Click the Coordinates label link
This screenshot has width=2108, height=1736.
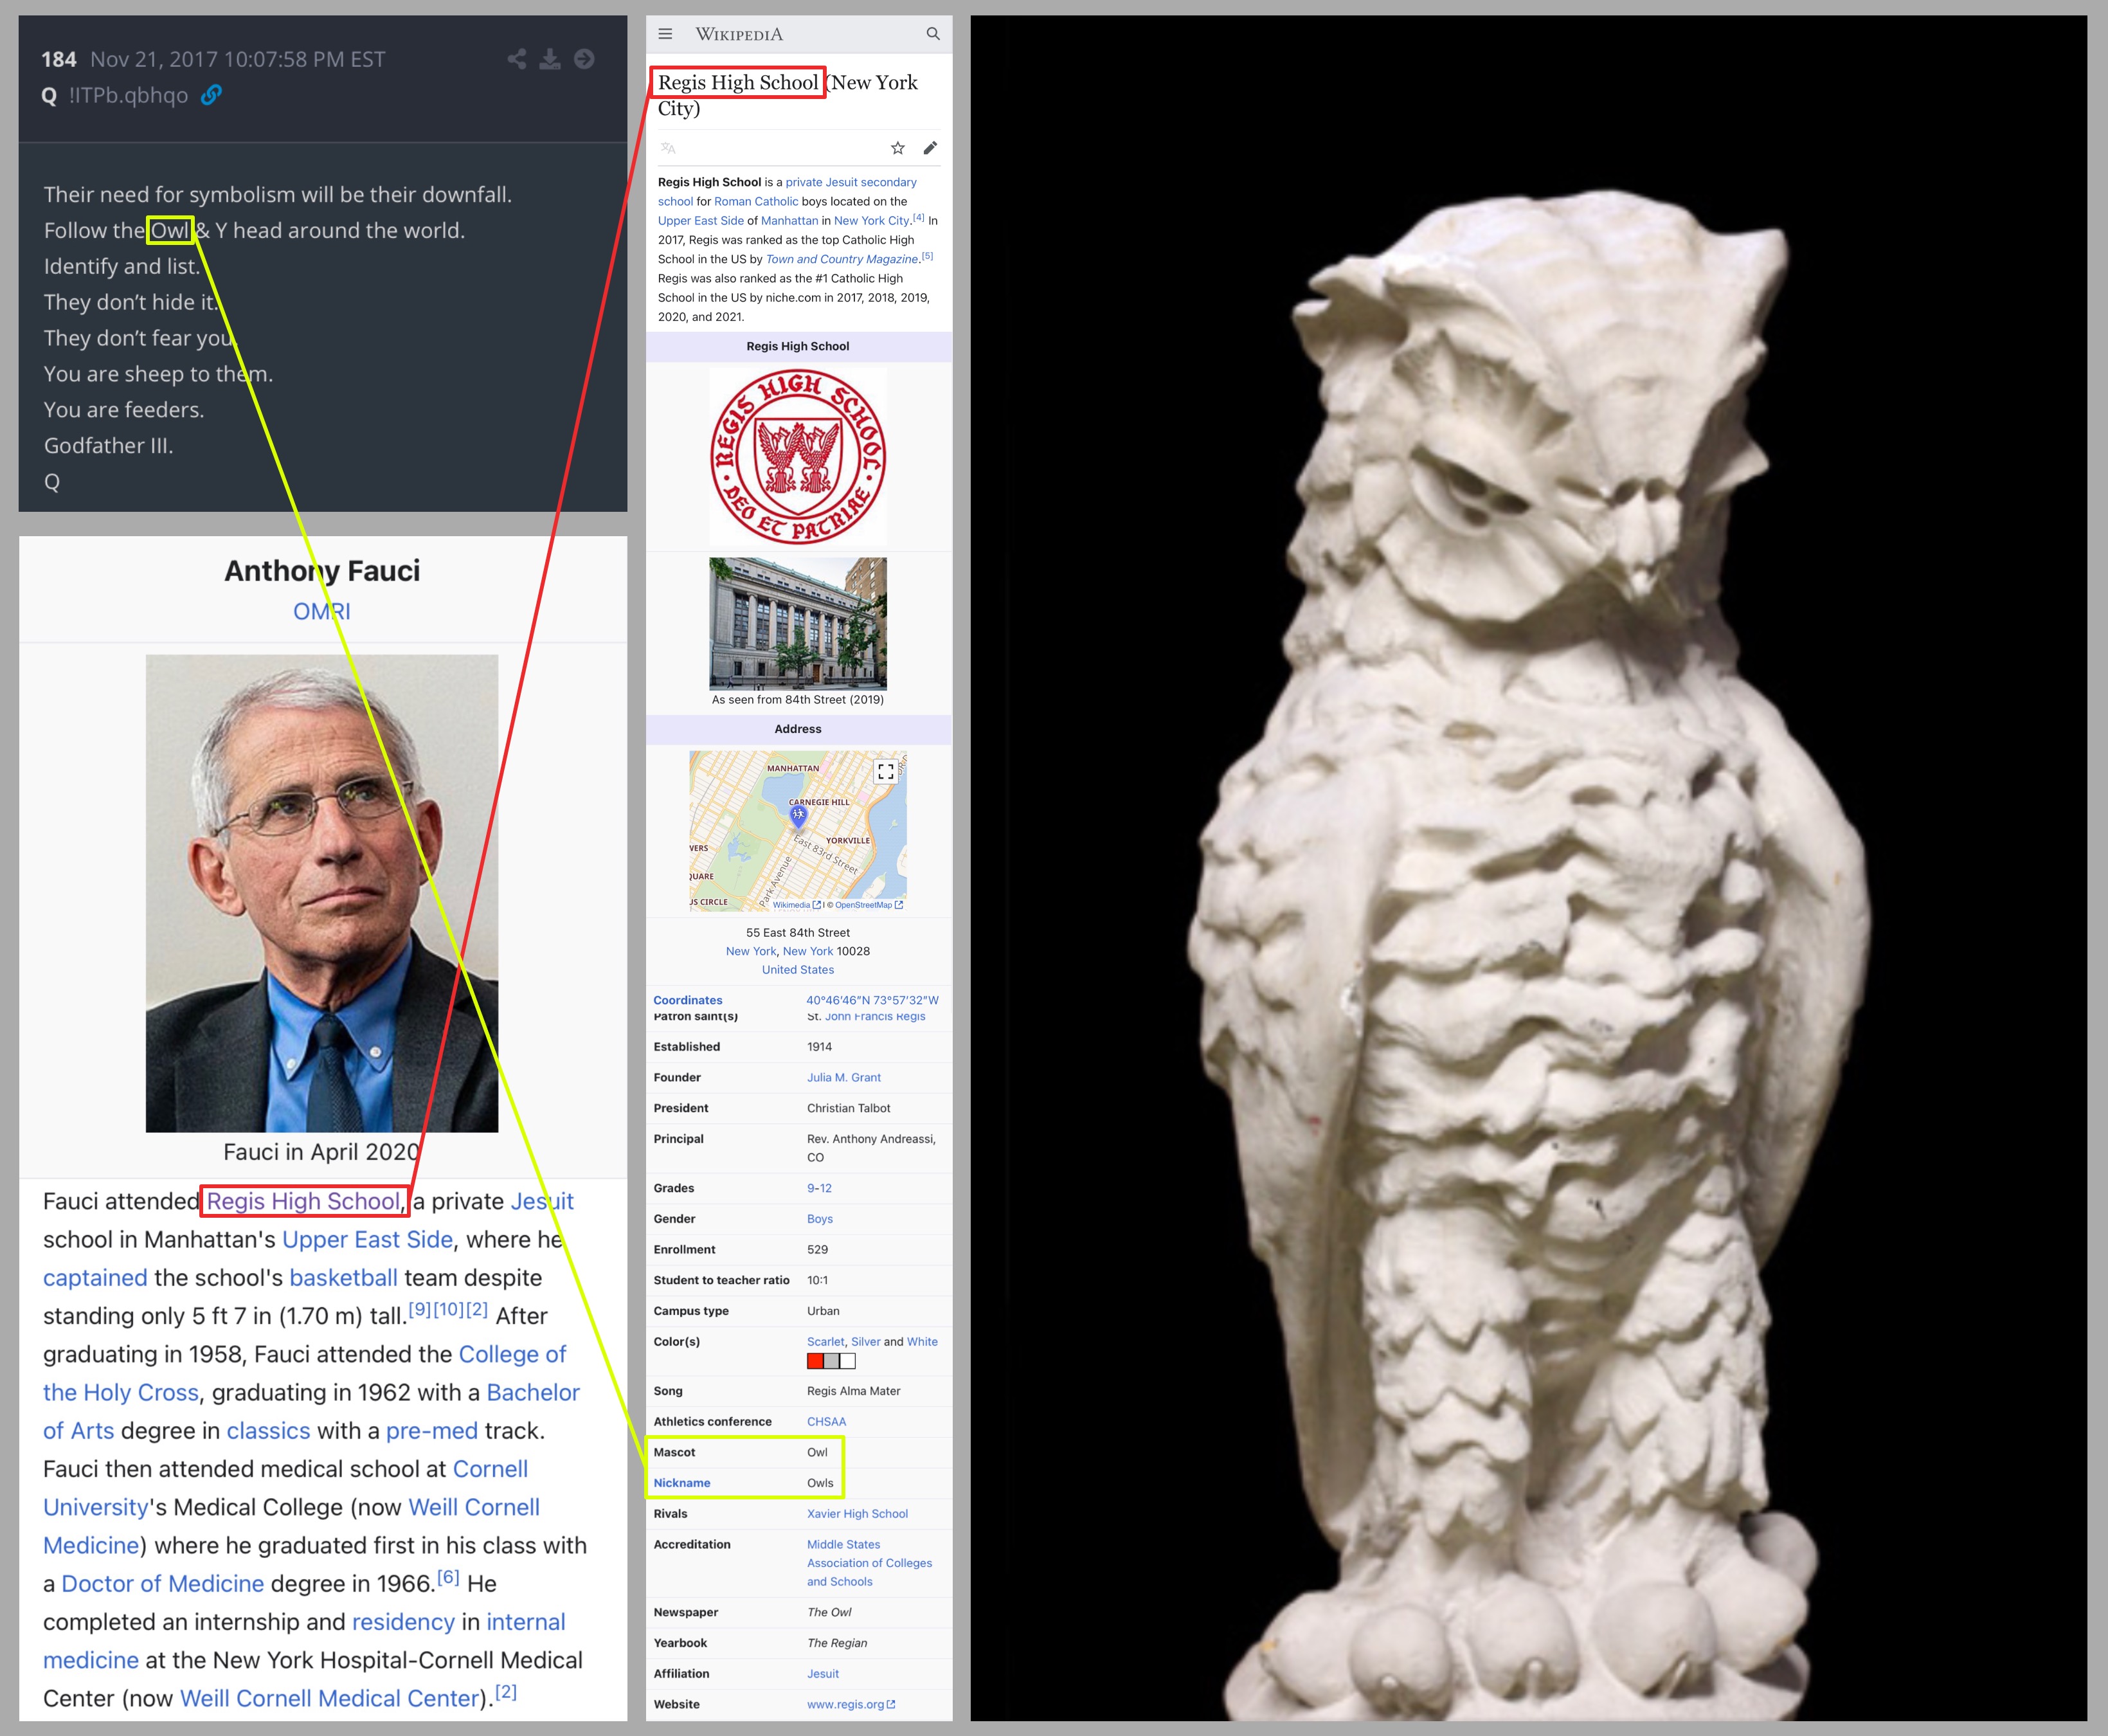tap(688, 1000)
